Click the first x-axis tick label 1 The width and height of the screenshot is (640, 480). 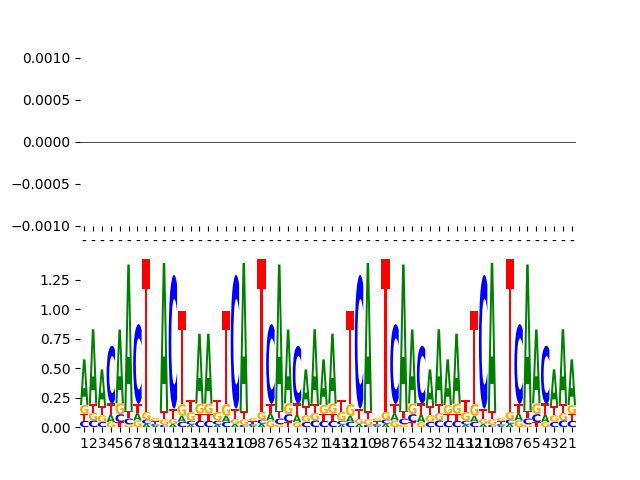(84, 443)
